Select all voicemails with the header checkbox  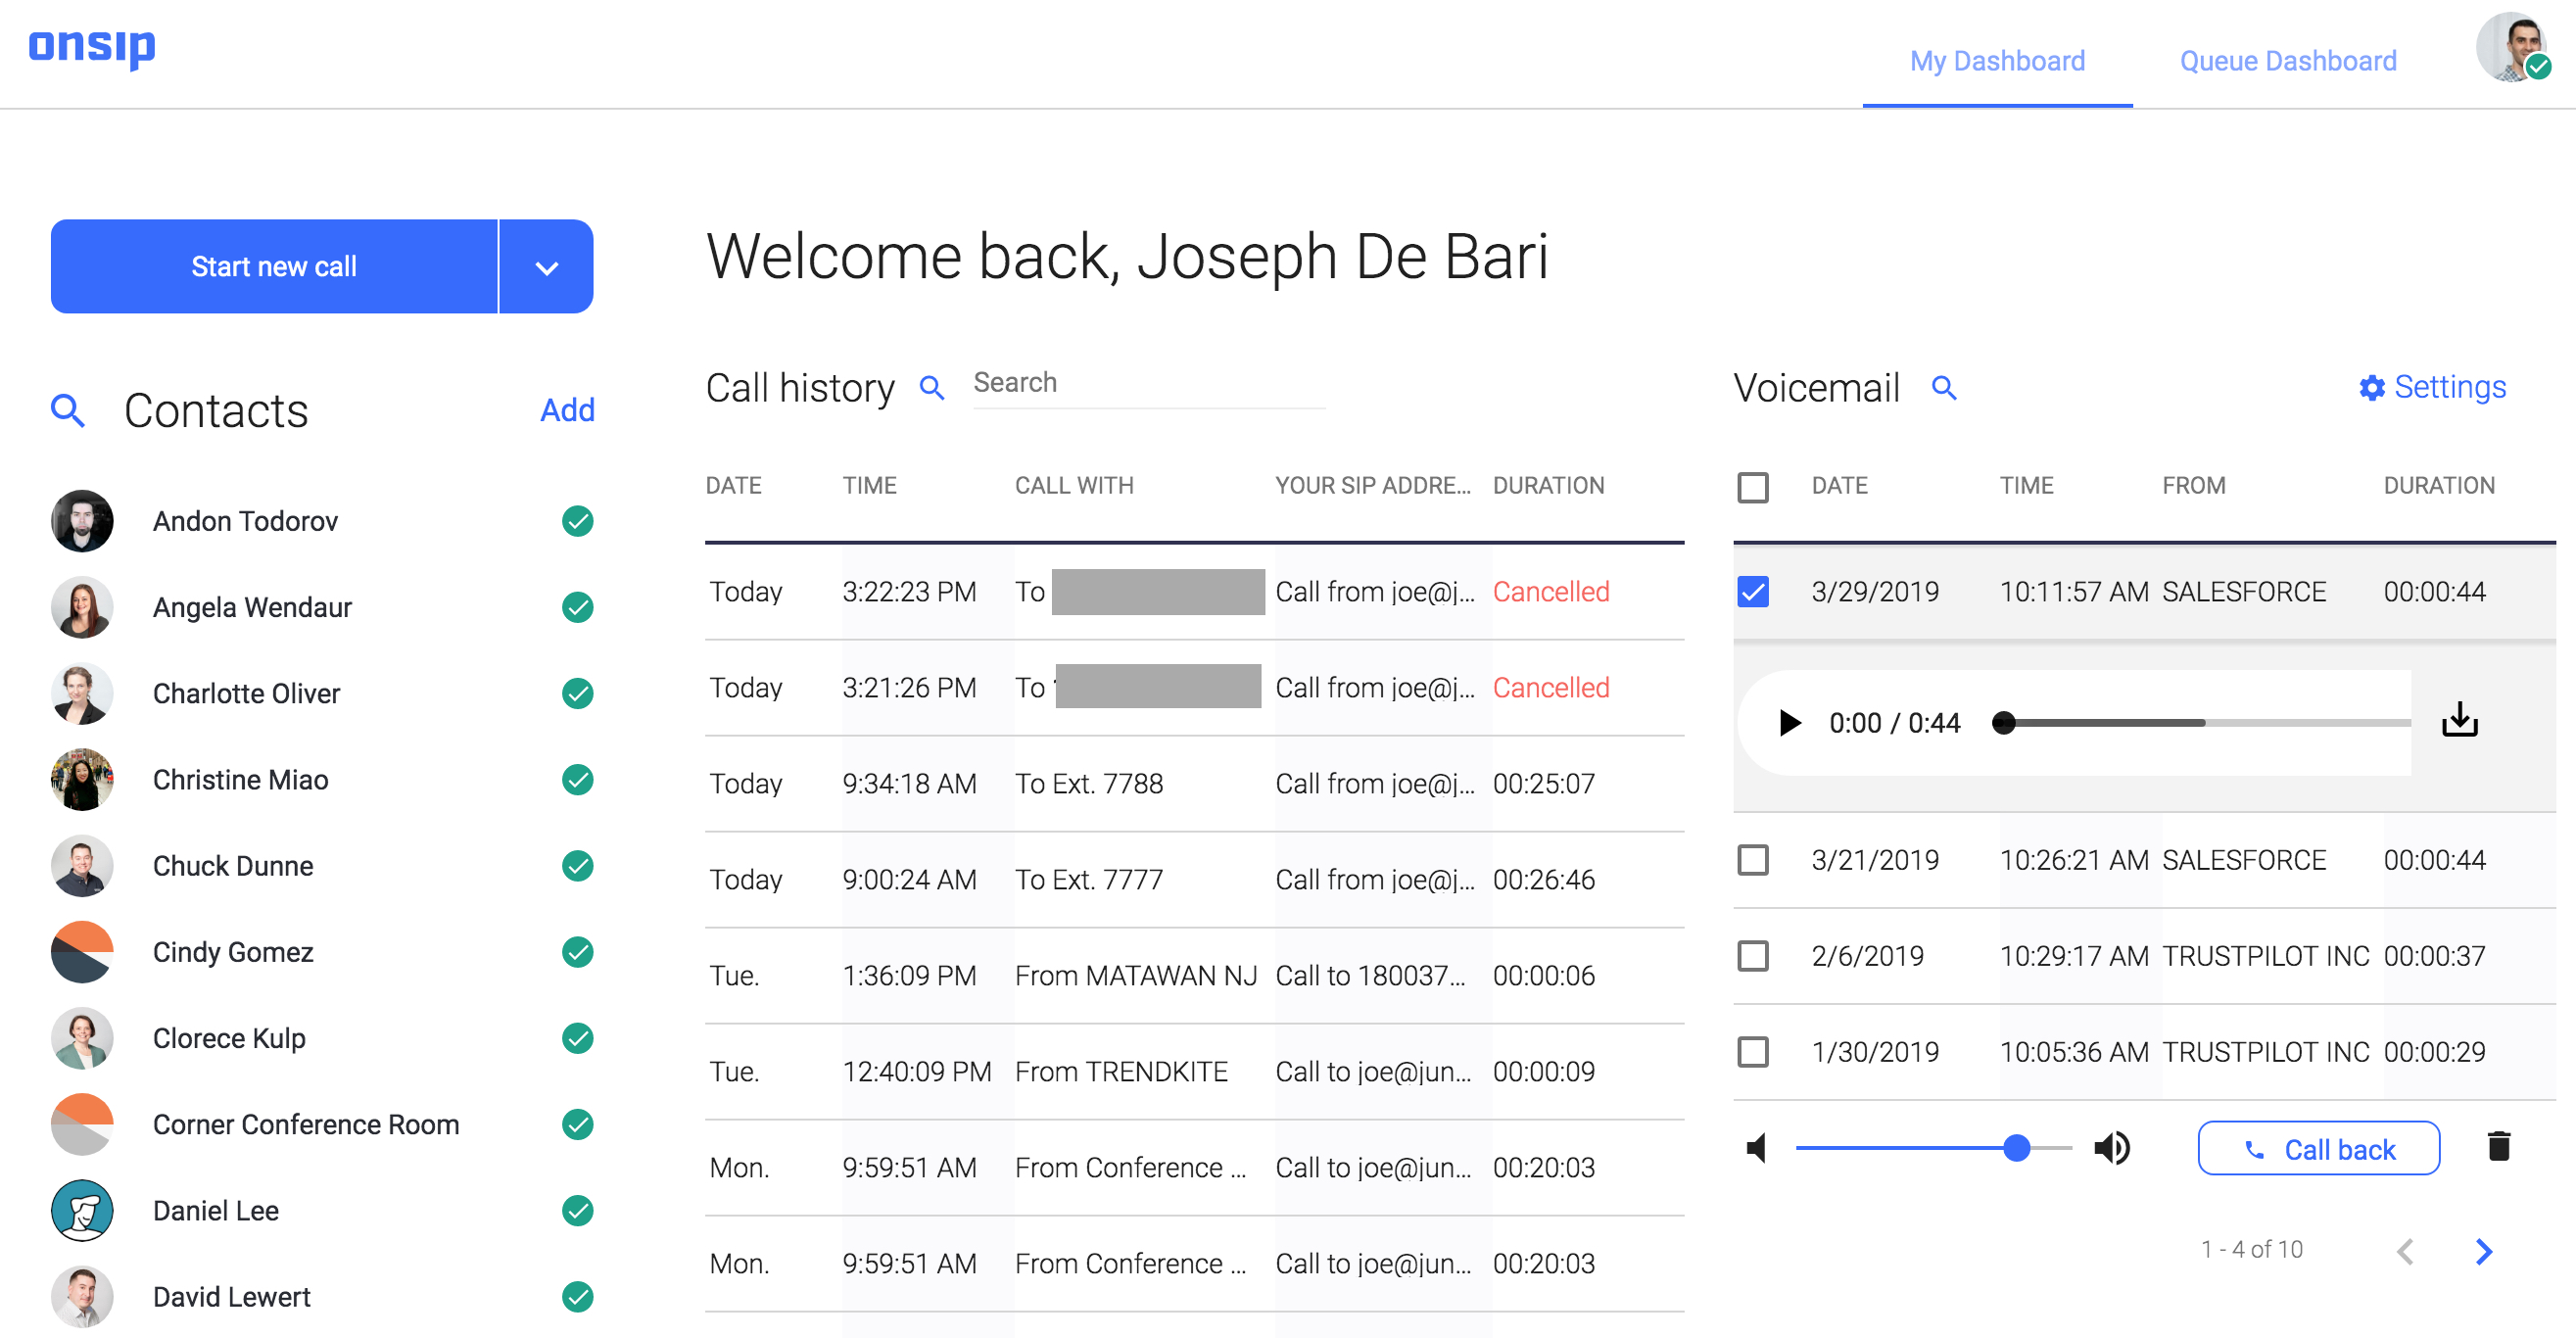1753,487
